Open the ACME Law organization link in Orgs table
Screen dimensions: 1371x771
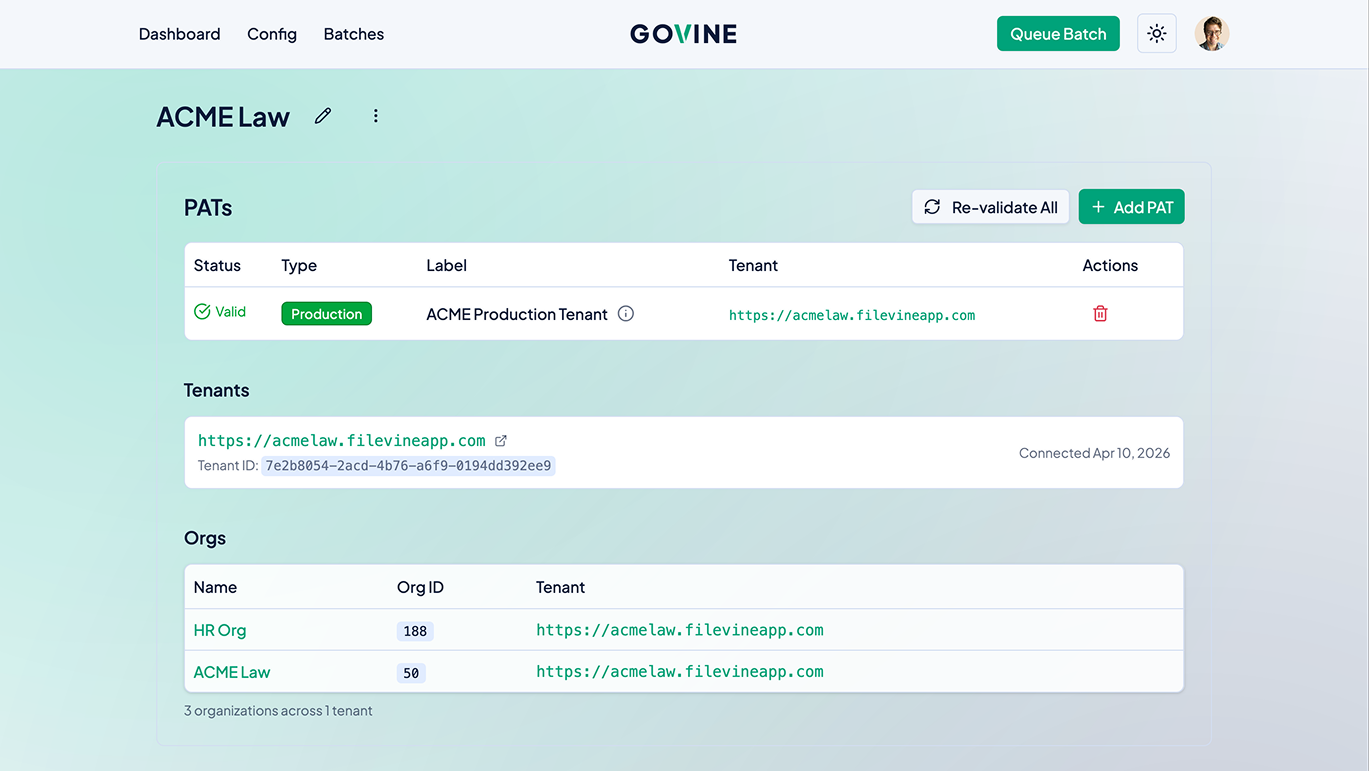click(x=232, y=672)
